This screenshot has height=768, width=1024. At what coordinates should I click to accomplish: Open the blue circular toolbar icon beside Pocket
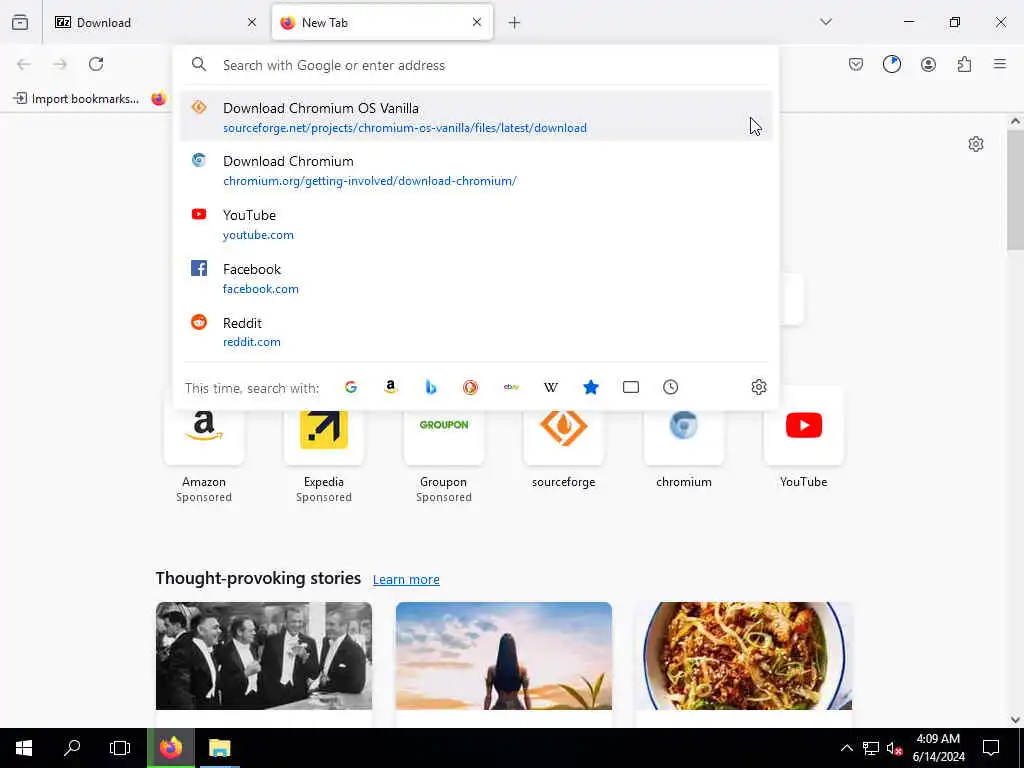891,64
